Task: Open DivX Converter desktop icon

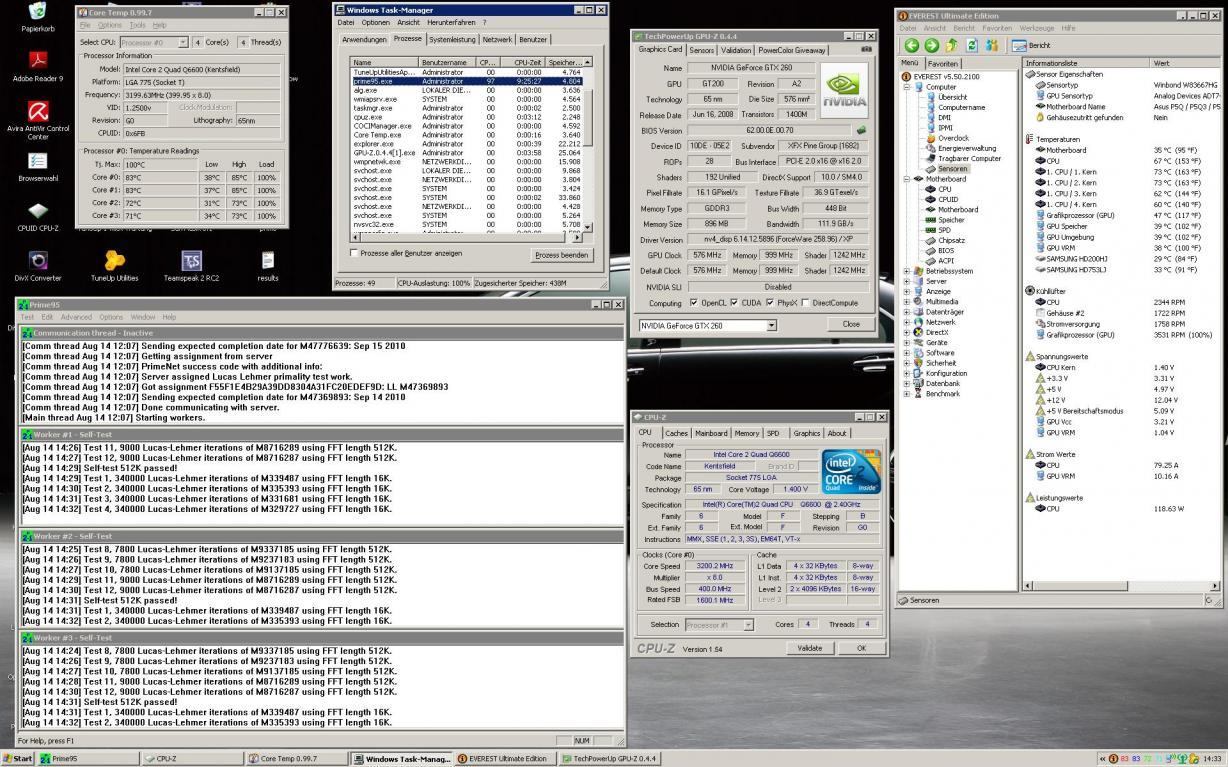Action: 38,267
